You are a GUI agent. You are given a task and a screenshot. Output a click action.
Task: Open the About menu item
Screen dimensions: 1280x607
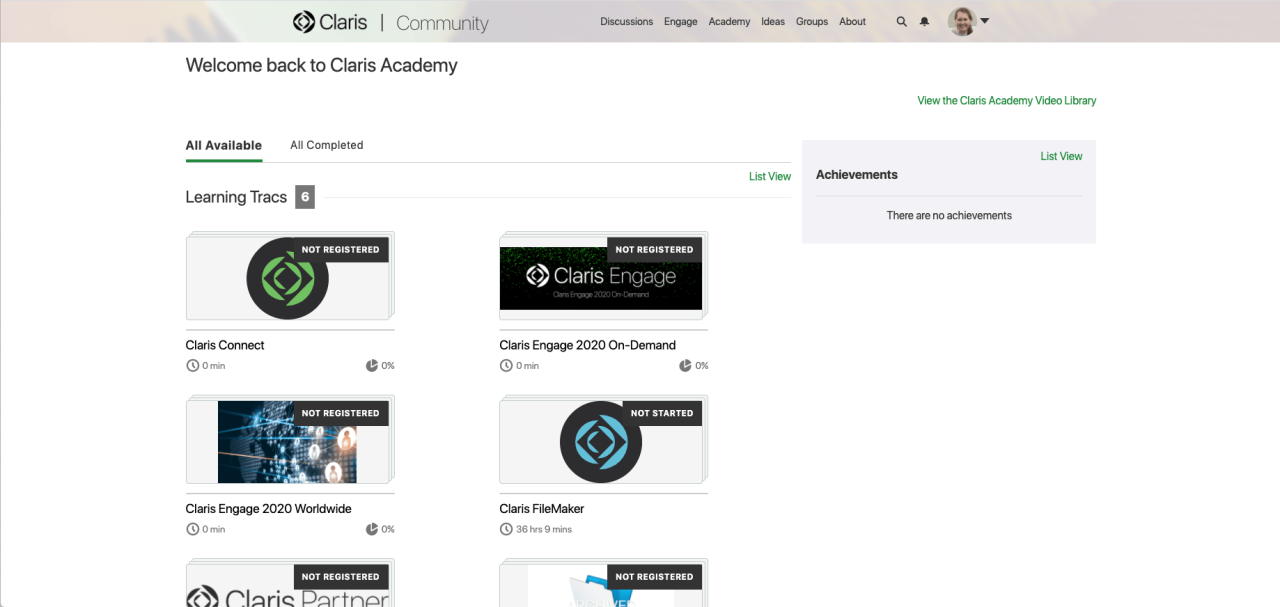pos(853,21)
